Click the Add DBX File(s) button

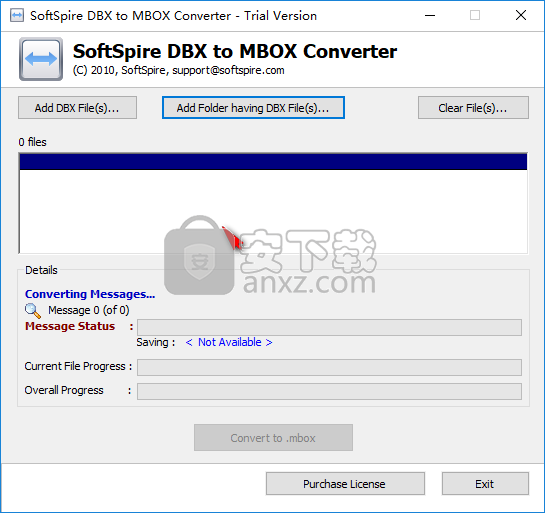click(77, 108)
